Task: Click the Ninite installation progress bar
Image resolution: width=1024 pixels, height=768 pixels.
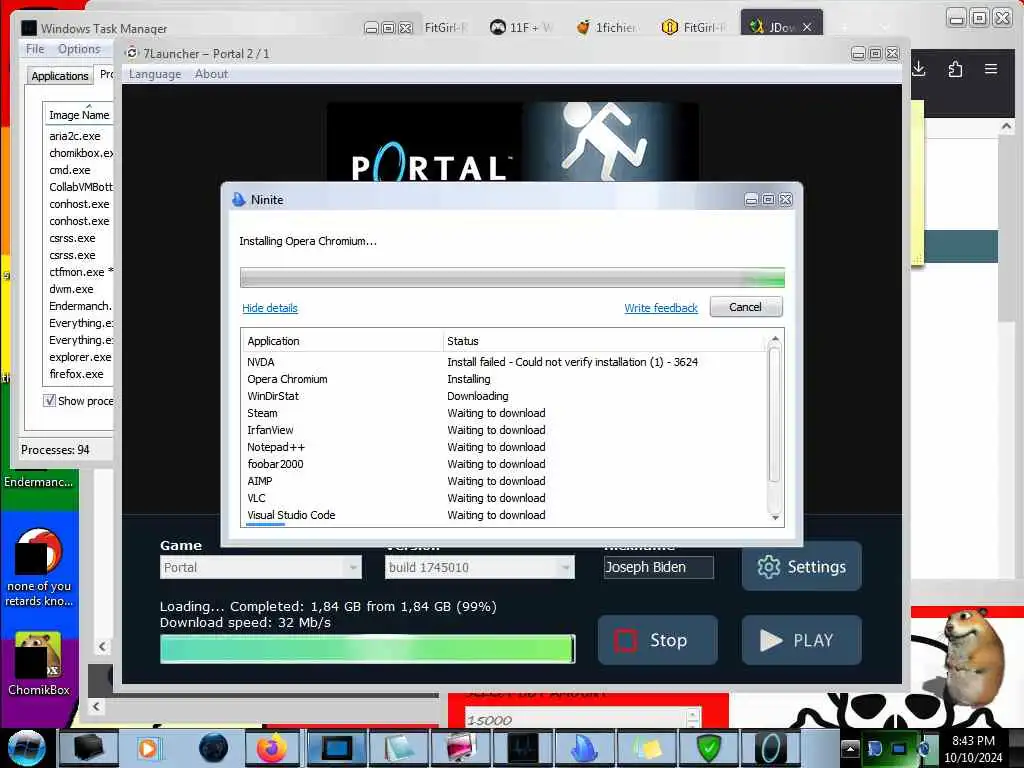Action: (x=513, y=278)
